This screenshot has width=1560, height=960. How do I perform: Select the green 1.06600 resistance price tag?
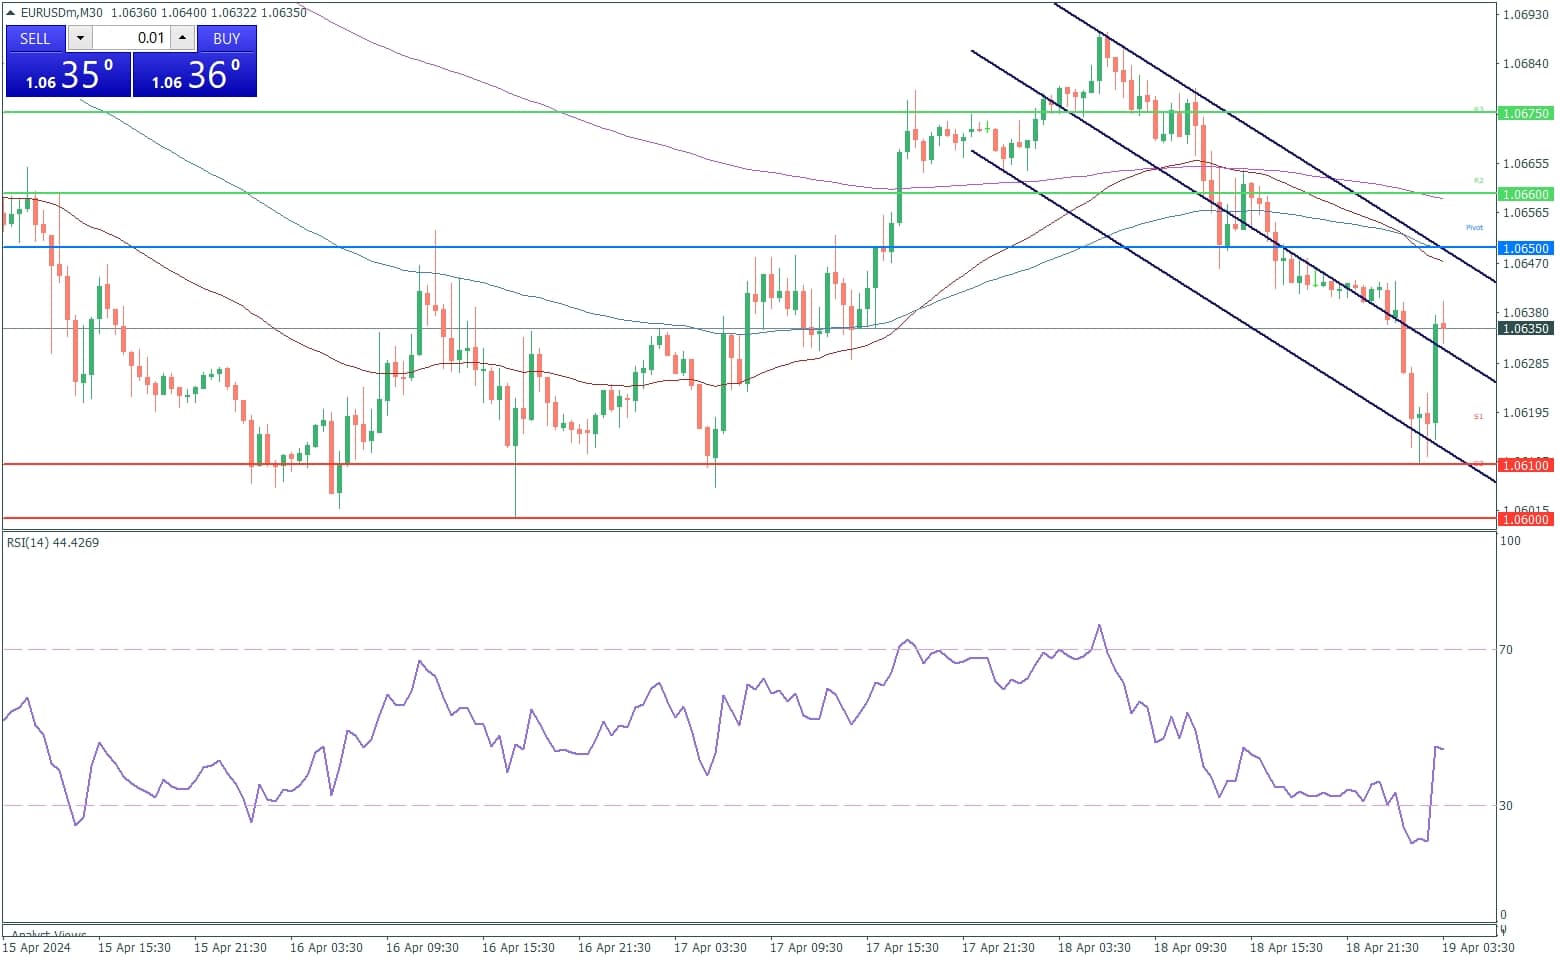pos(1526,194)
